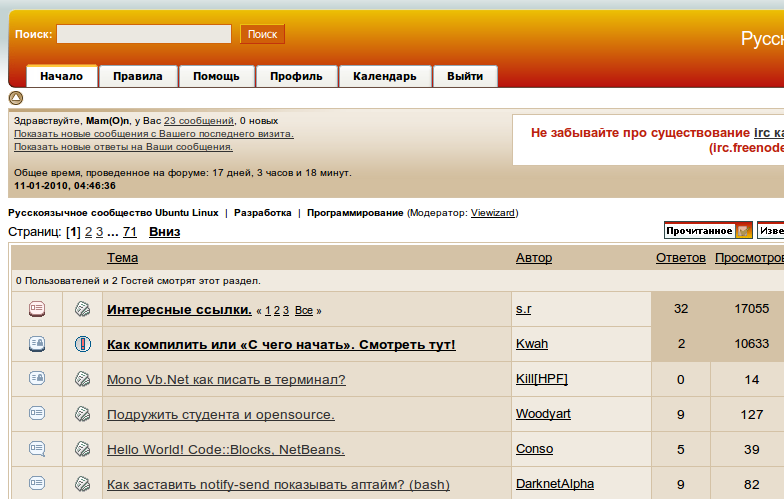Open page 2 of Интересные ссылки topic

click(x=277, y=310)
